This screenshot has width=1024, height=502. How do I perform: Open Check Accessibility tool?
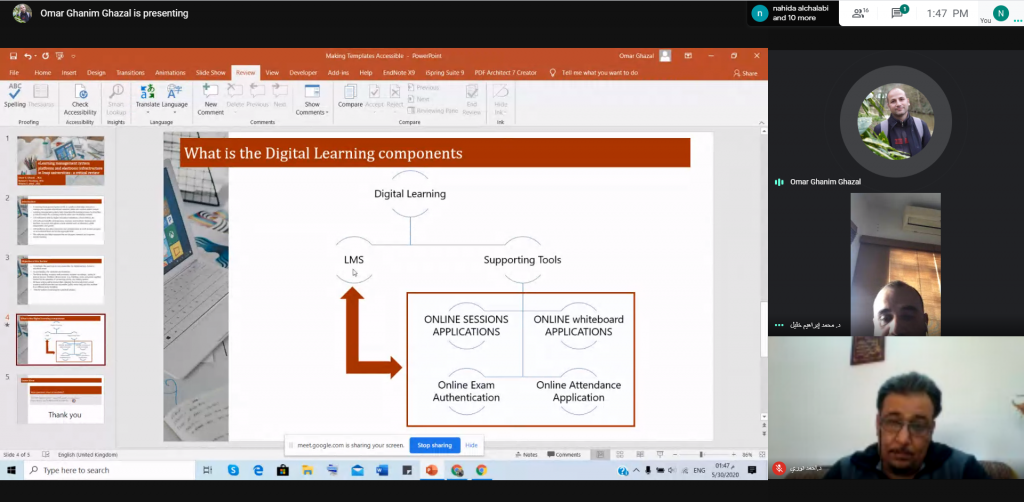point(80,99)
